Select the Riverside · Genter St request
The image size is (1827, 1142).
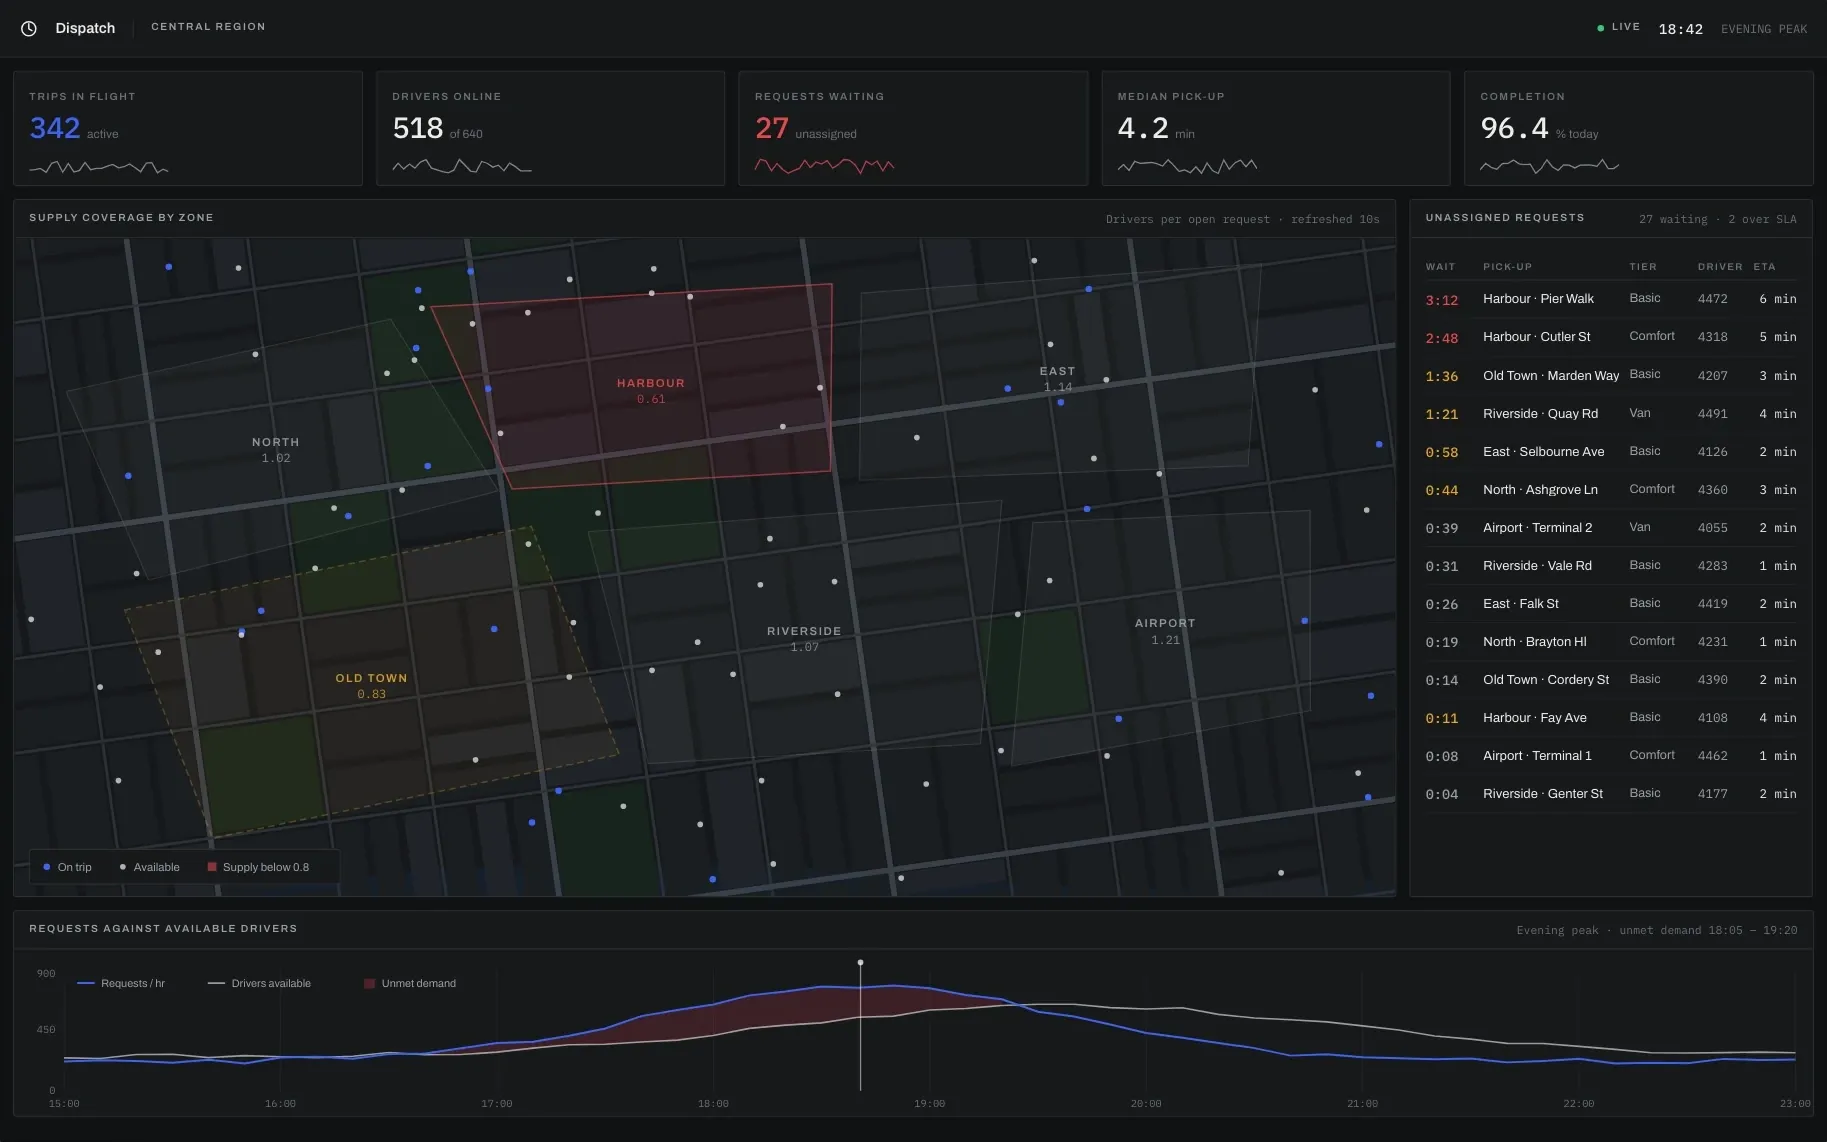(1611, 793)
